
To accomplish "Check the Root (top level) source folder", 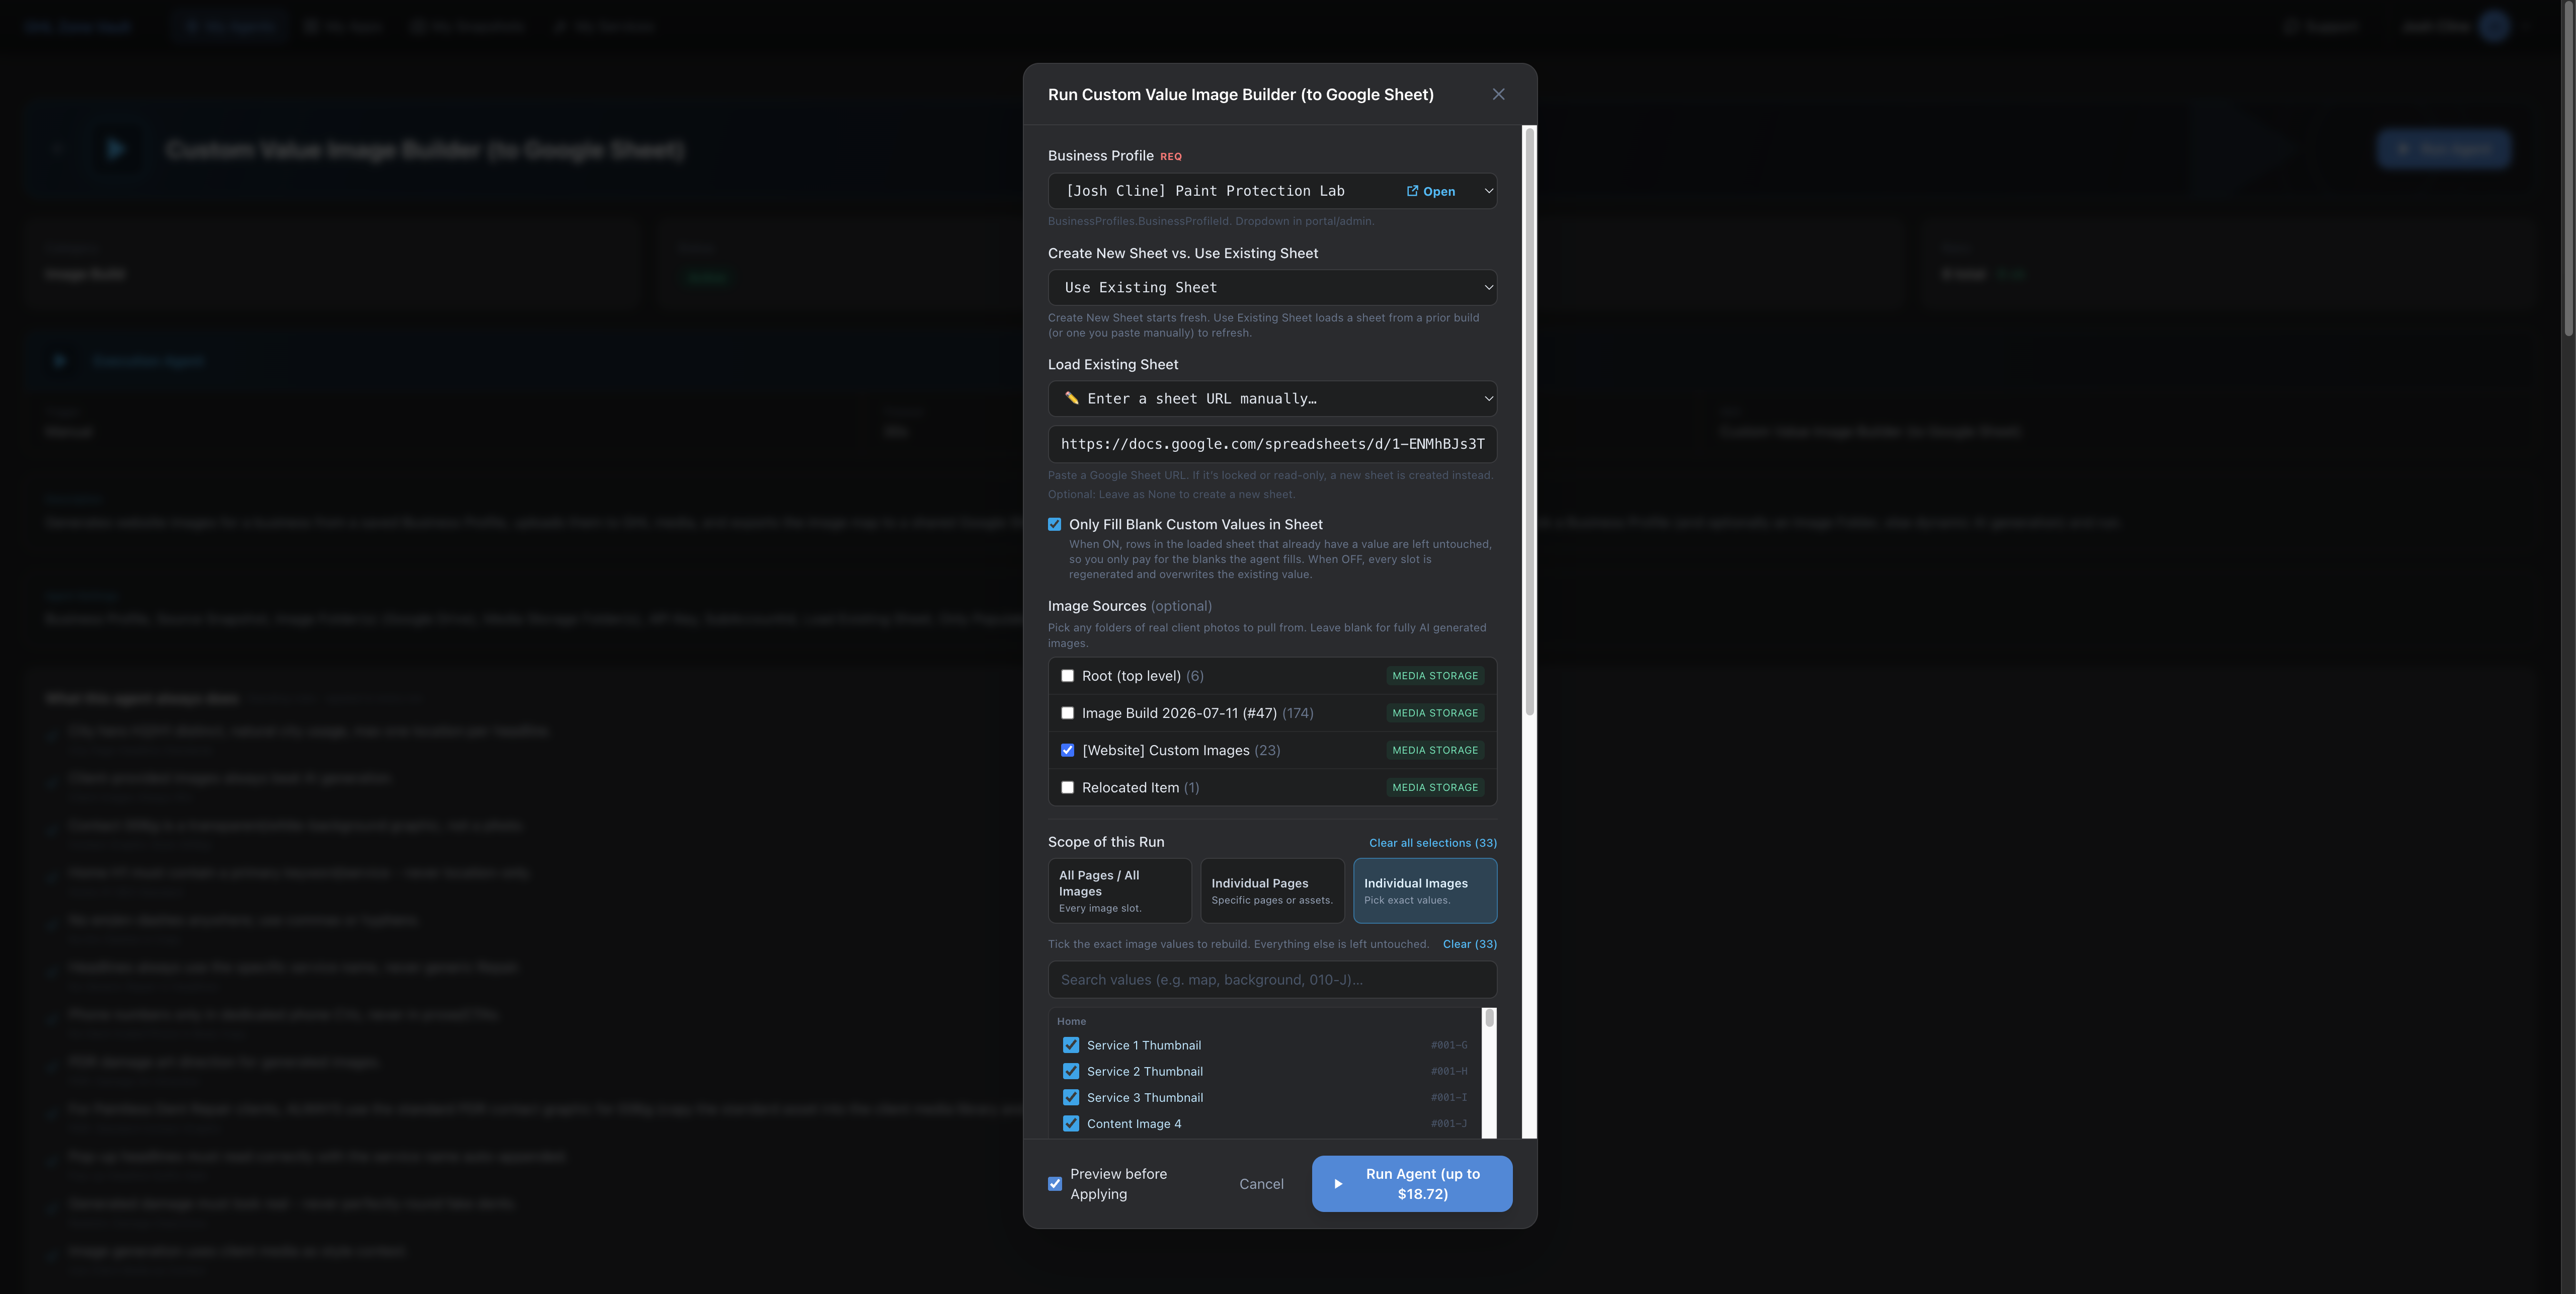I will [x=1067, y=676].
